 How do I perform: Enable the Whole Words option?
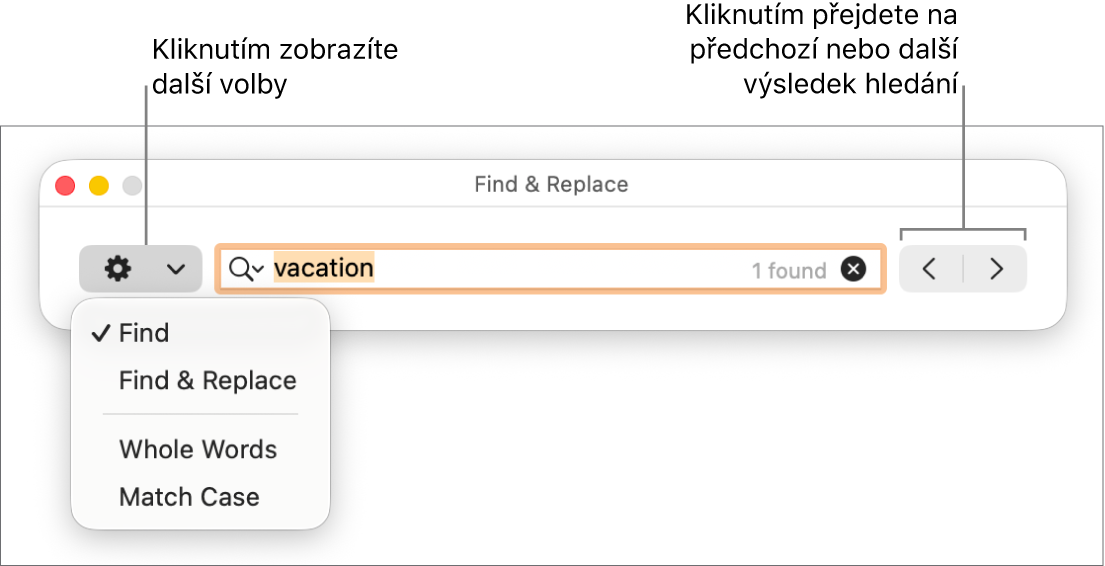coord(198,449)
